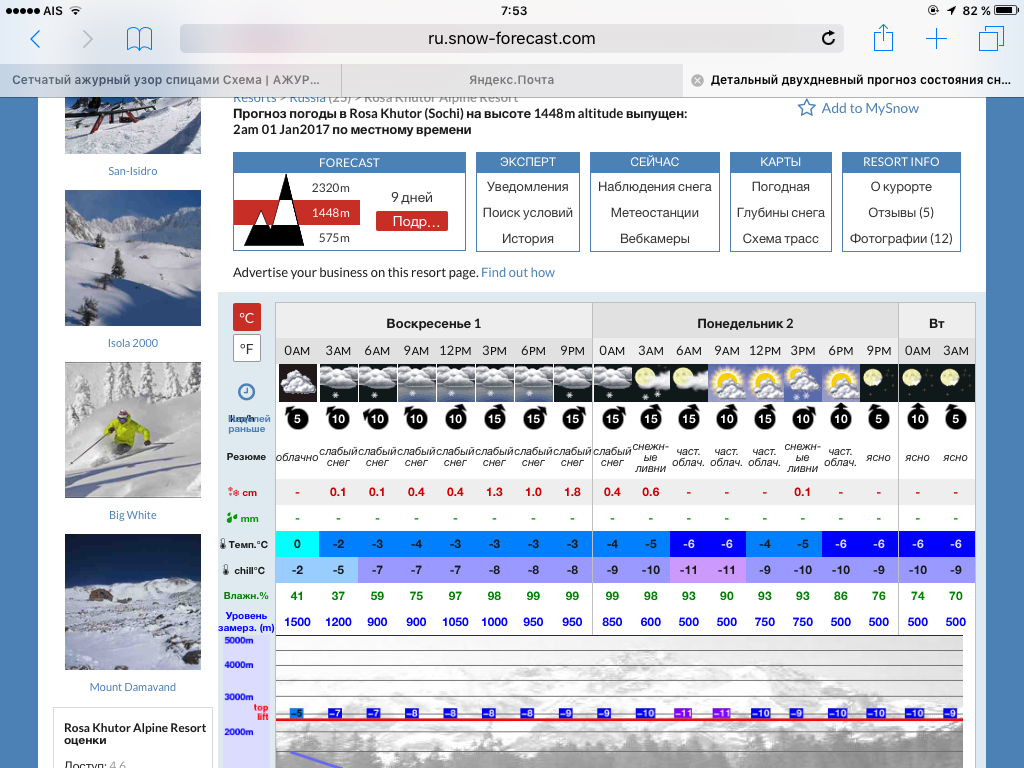Viewport: 1024px width, 768px height.
Task: Open Вебкамеры link
Action: pyautogui.click(x=654, y=239)
